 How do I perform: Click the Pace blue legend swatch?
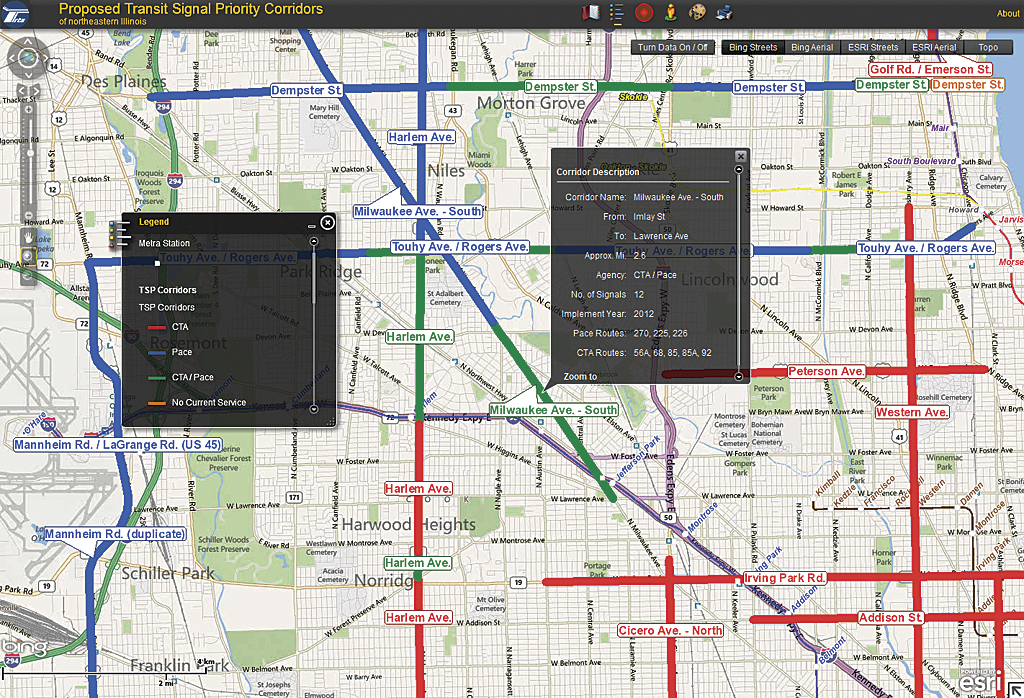pos(157,353)
